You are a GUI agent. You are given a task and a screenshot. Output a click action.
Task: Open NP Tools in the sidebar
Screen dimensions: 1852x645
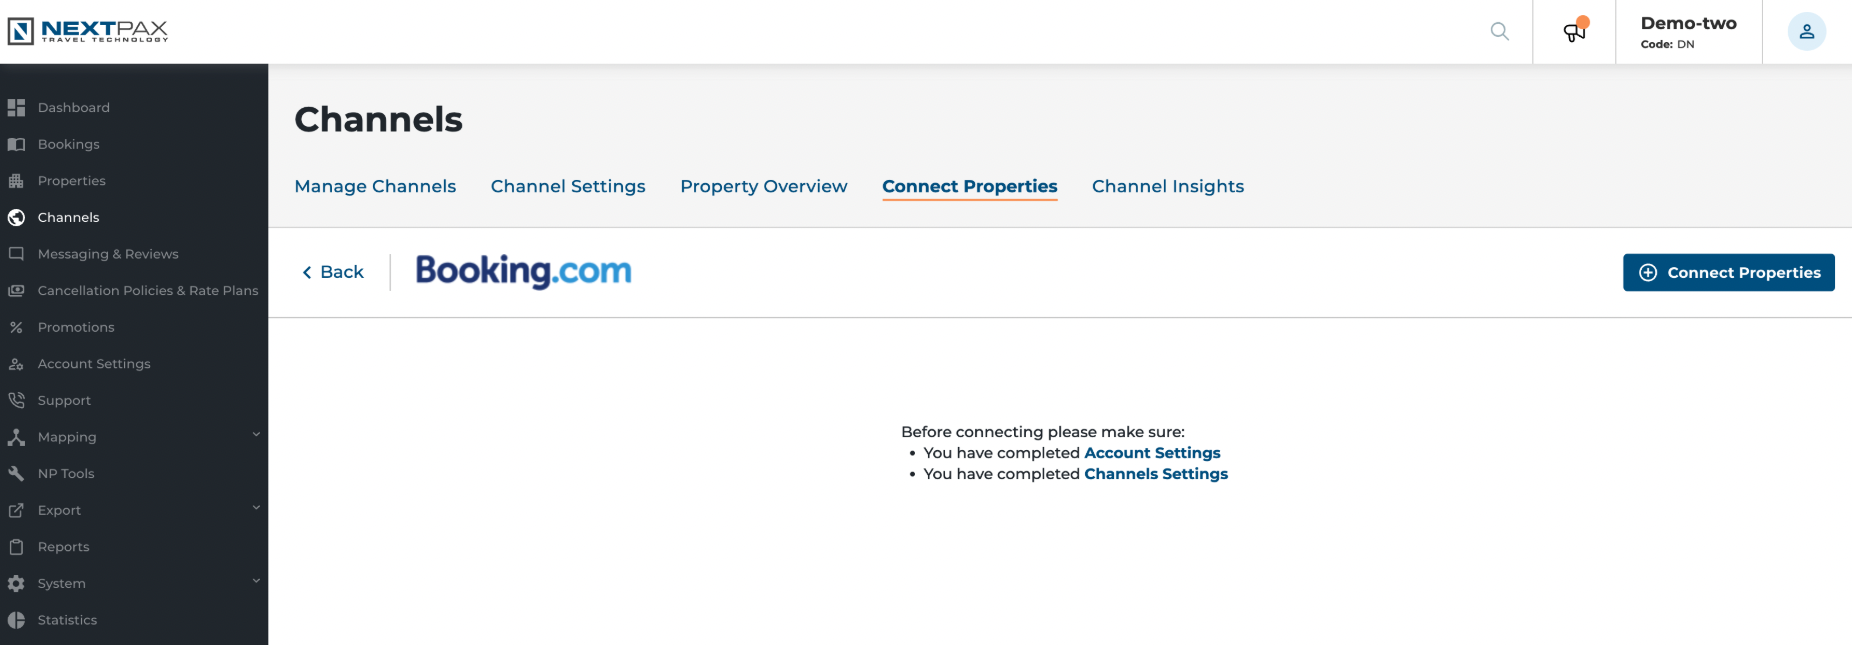(x=66, y=473)
